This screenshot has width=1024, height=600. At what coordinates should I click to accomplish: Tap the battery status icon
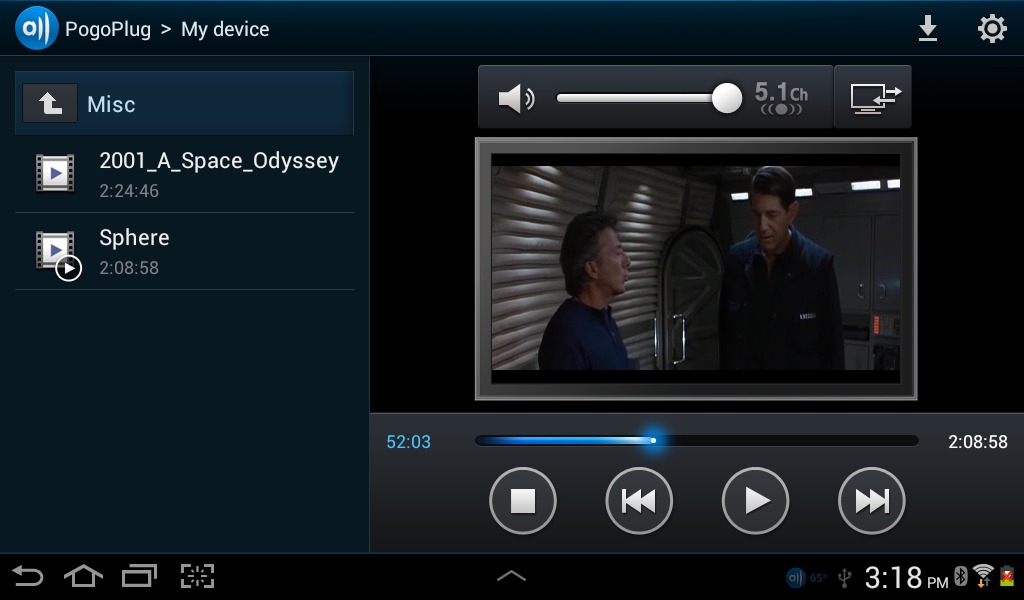(1007, 576)
